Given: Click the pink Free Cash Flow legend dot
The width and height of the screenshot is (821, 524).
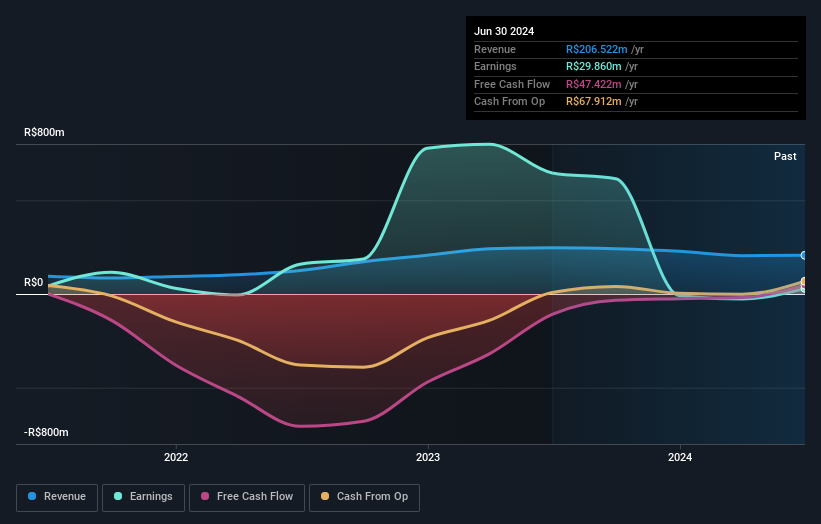Looking at the screenshot, I should click(205, 496).
